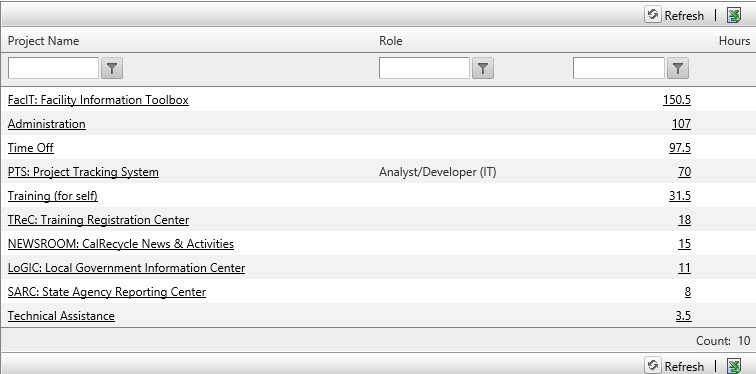Open SARC: State Agency Reporting Center link

click(x=107, y=292)
